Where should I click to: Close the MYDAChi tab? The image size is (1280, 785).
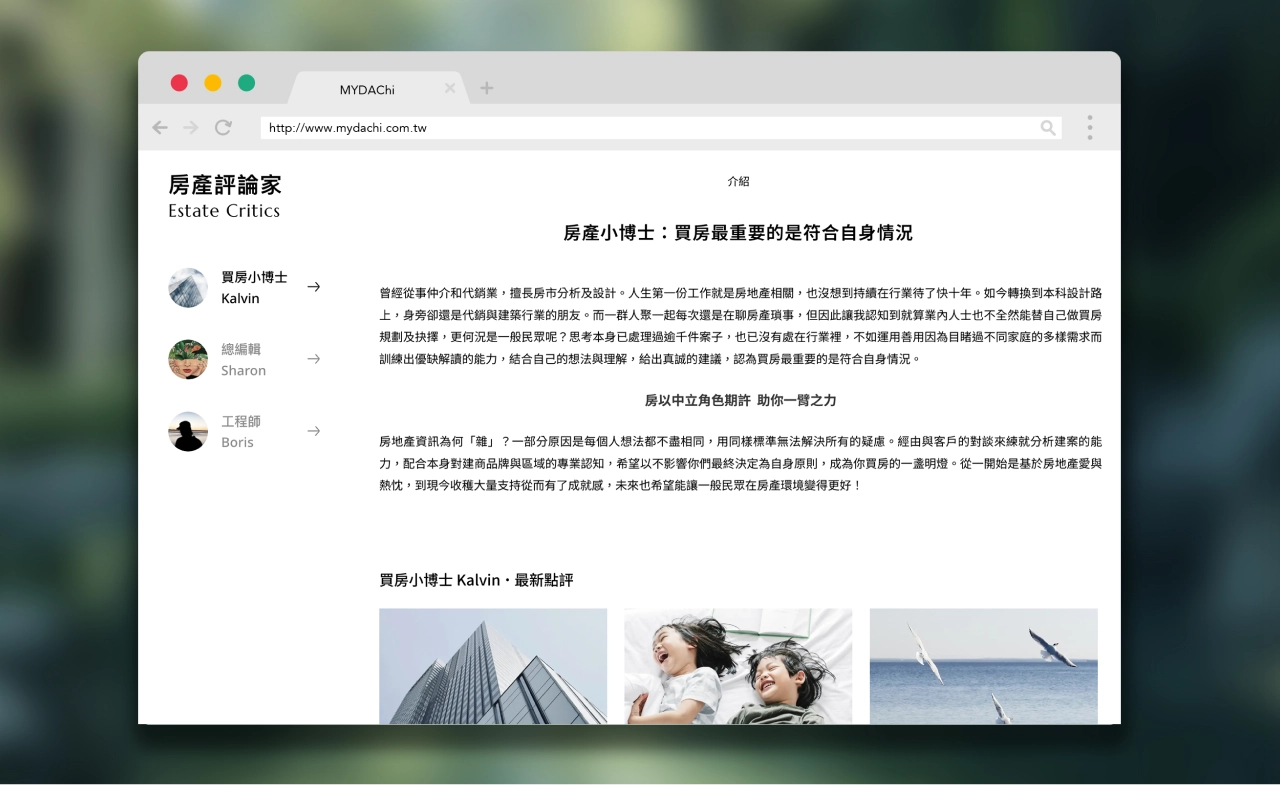[x=450, y=89]
